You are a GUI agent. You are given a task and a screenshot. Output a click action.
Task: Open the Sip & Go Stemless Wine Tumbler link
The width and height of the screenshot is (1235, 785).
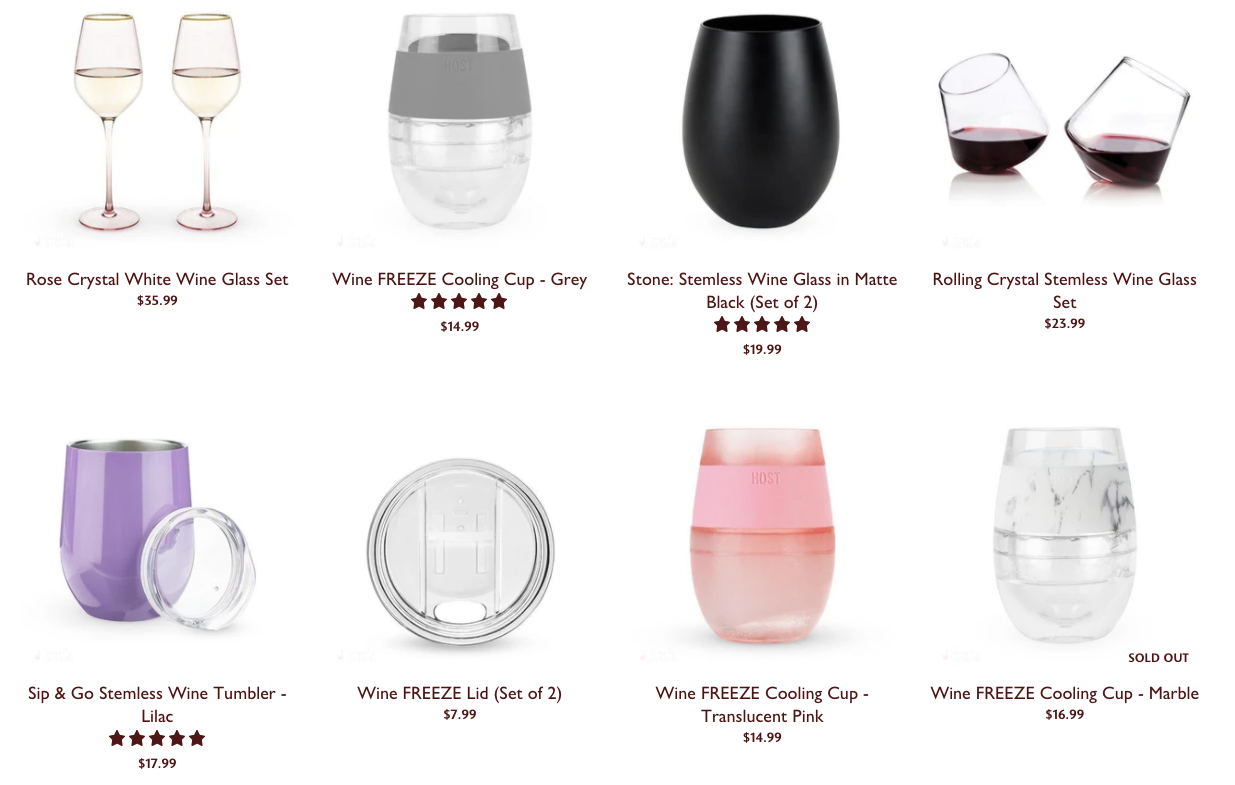click(x=157, y=704)
